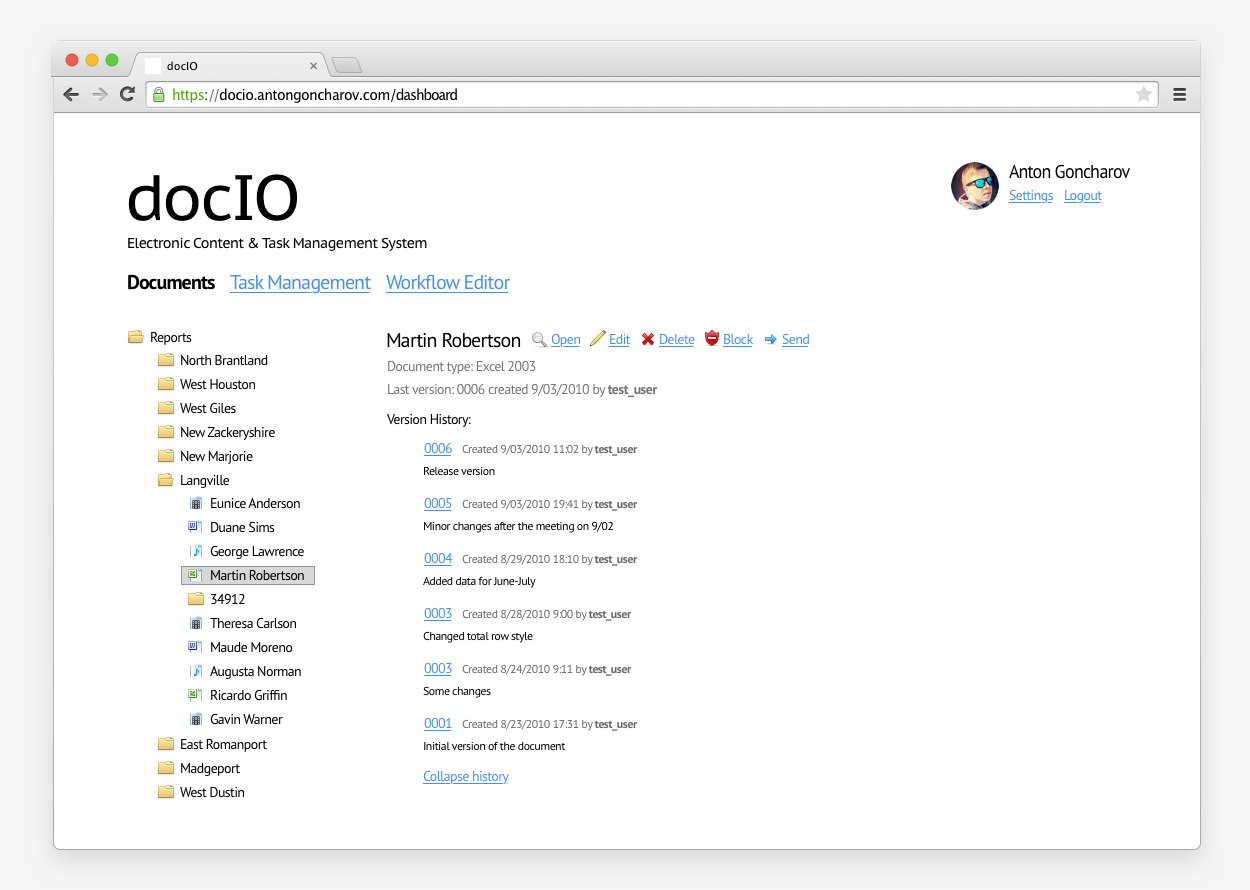Click the browser reload icon
The image size is (1250, 890).
[x=127, y=94]
